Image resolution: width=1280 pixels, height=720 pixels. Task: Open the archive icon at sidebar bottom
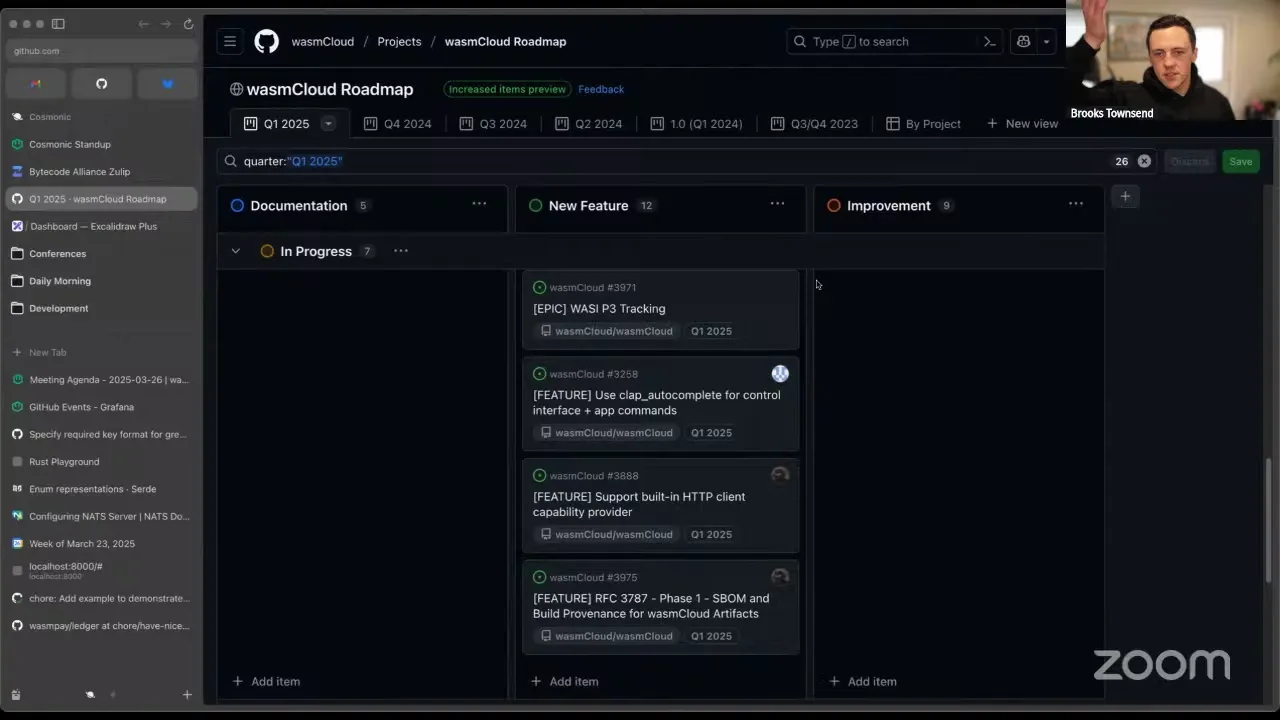[x=16, y=695]
